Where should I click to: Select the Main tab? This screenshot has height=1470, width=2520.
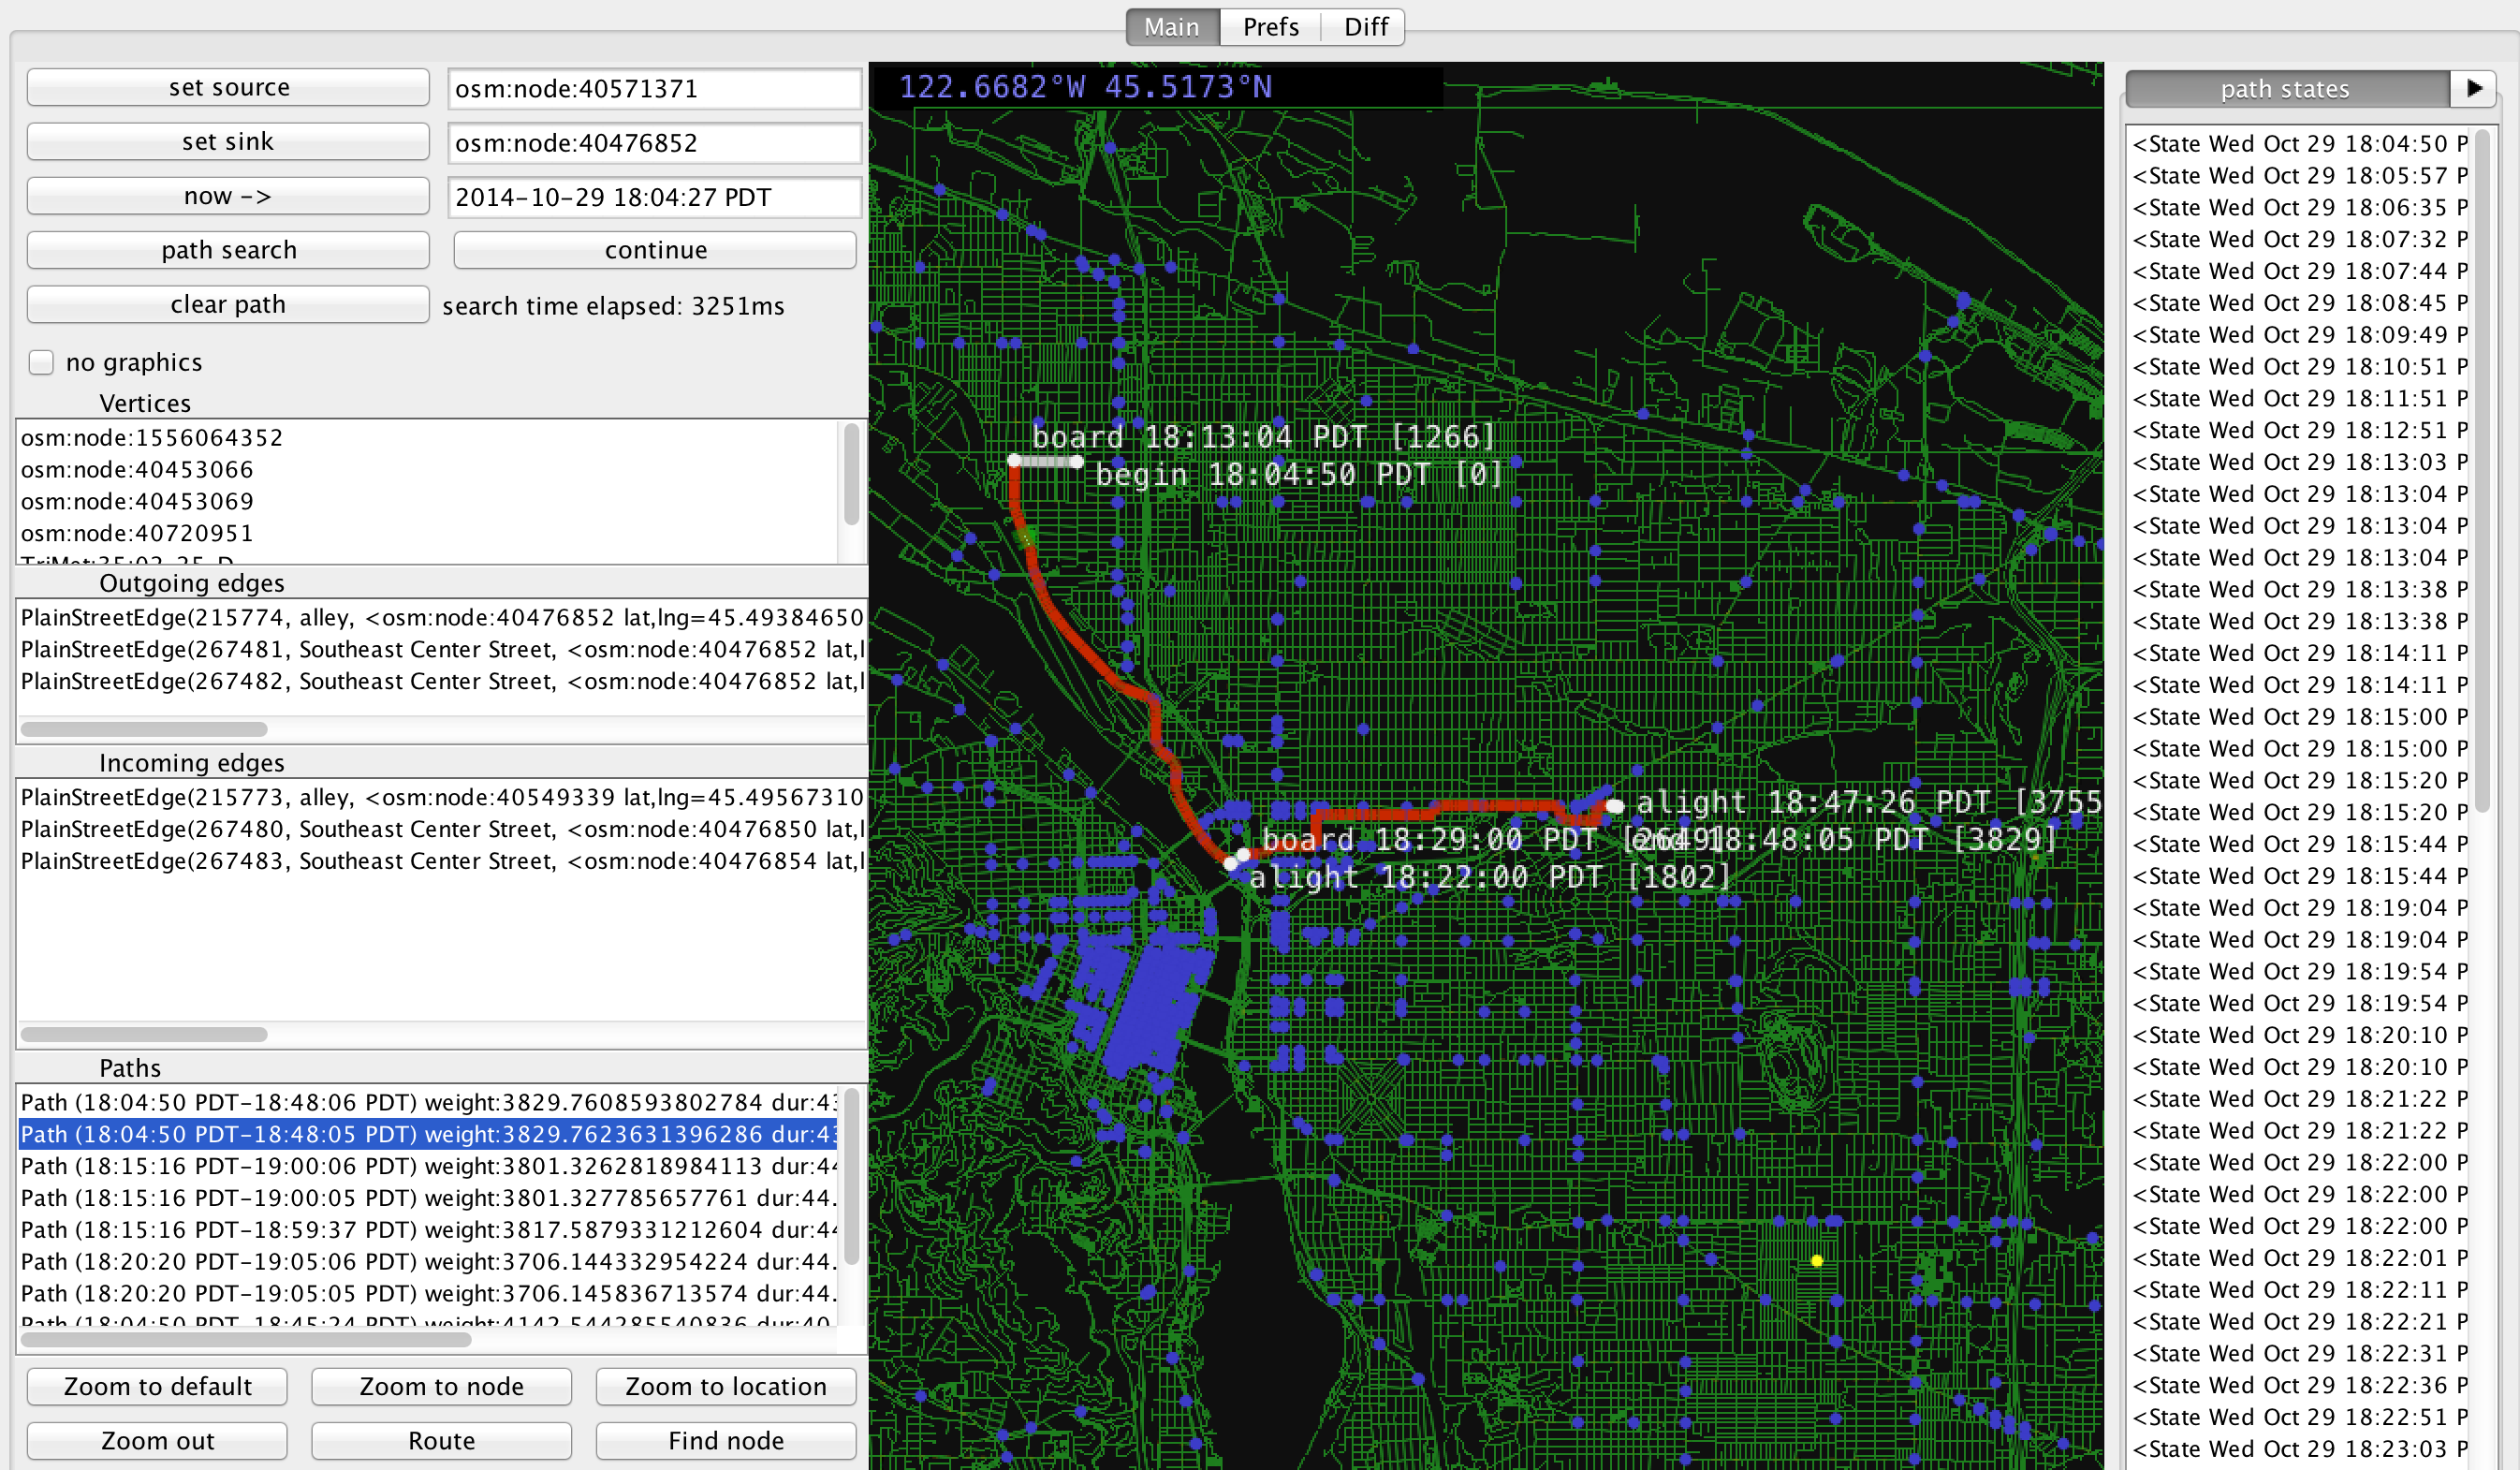1171,27
